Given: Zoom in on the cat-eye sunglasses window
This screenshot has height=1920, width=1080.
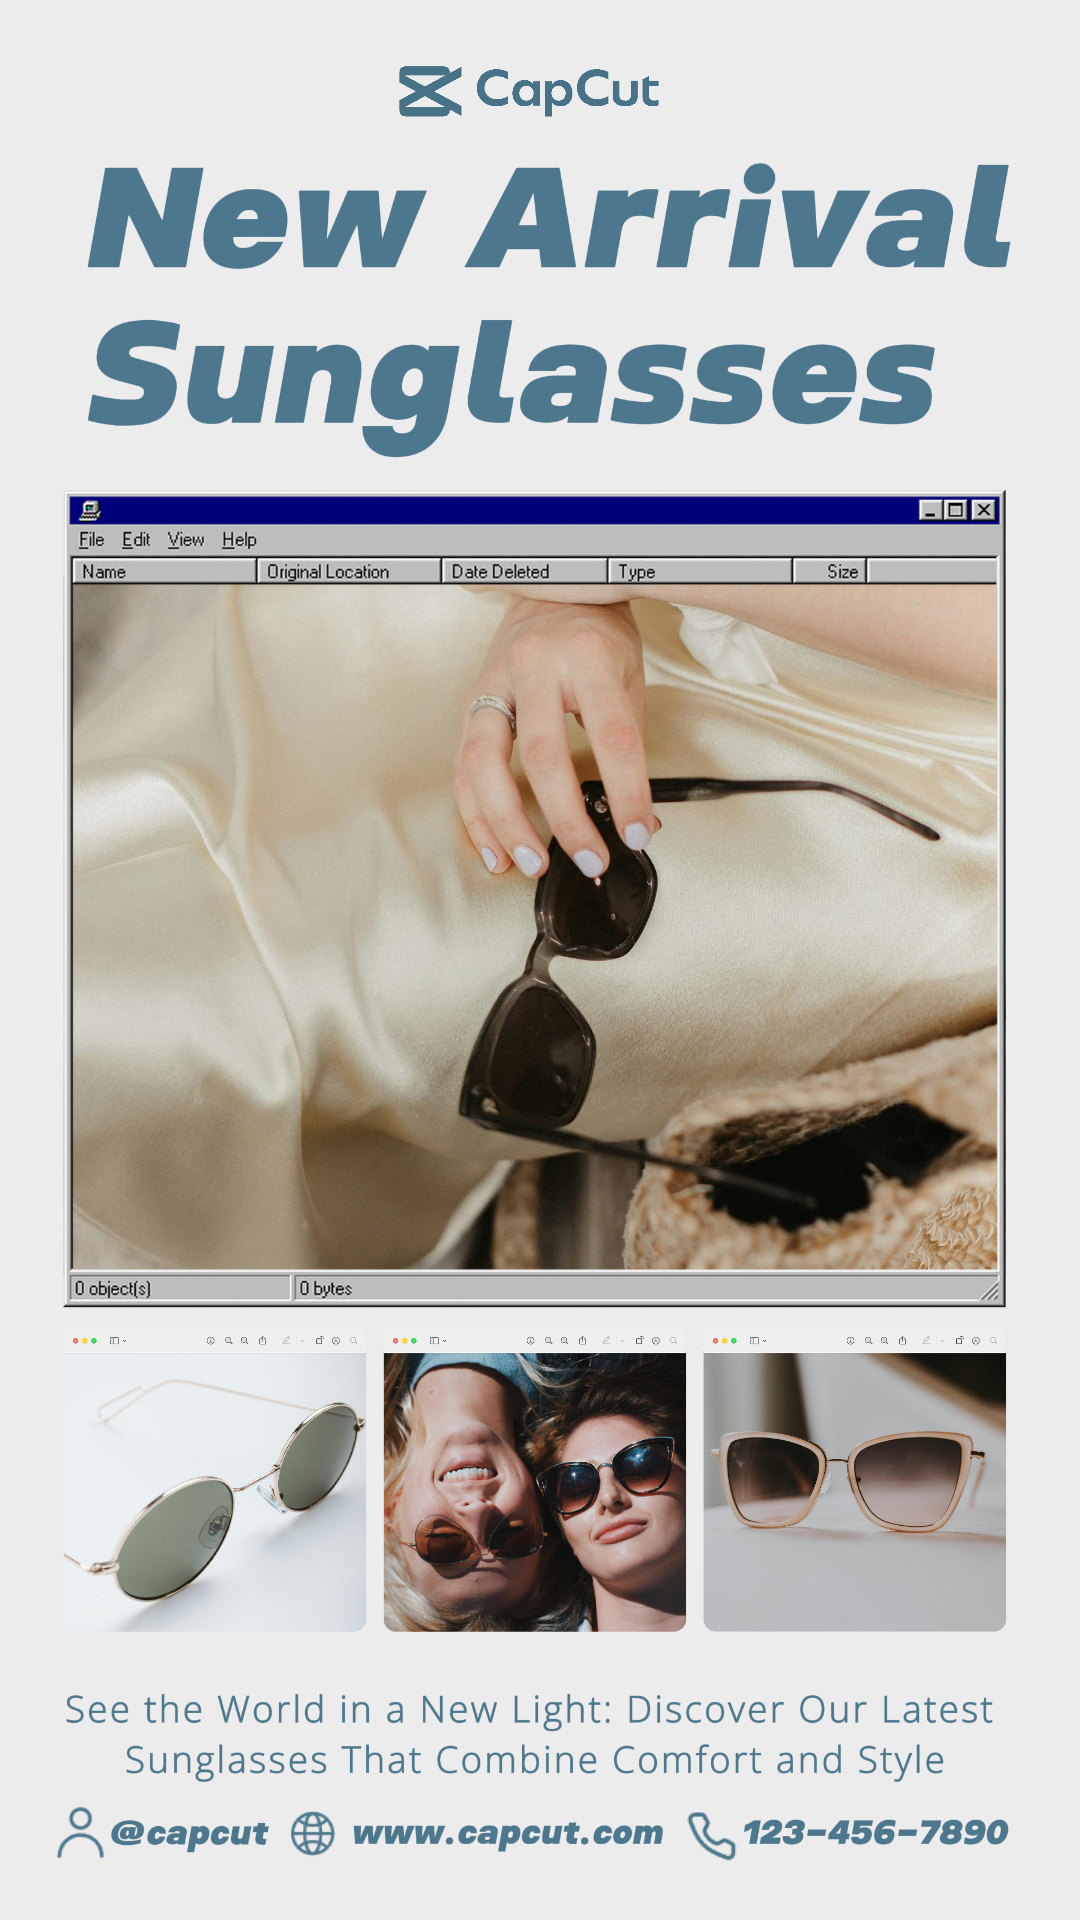Looking at the screenshot, I should coord(884,1341).
